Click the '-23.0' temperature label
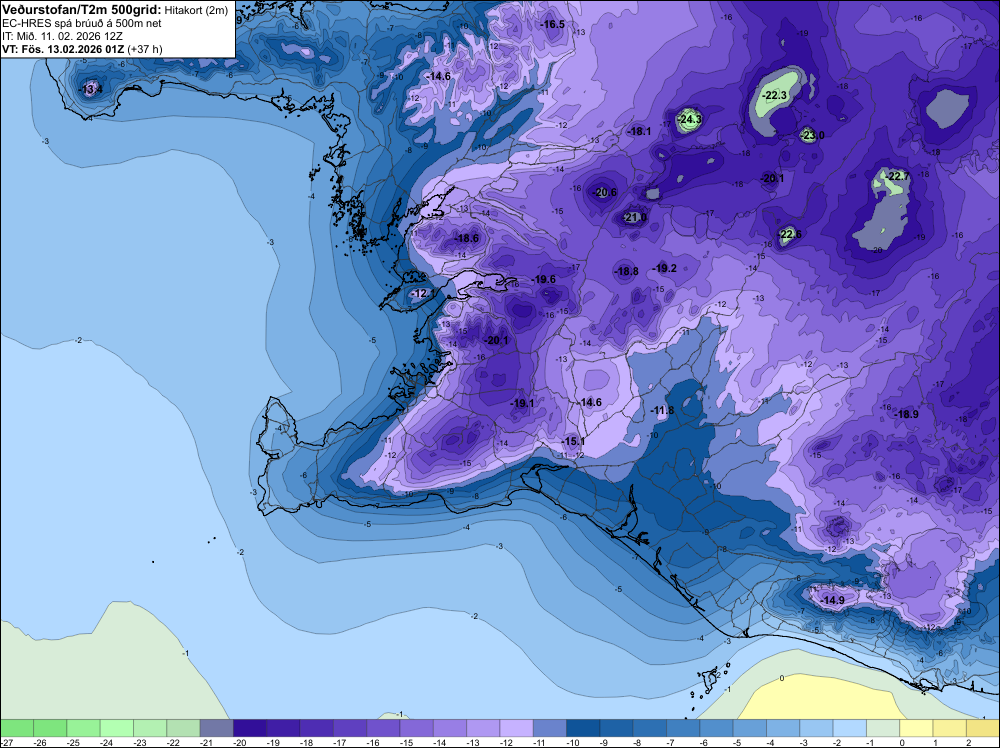 click(812, 135)
